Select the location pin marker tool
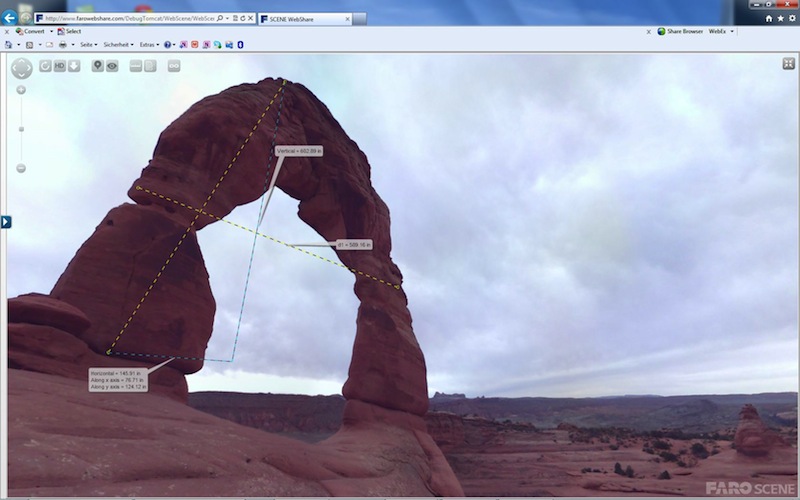This screenshot has width=800, height=500. pyautogui.click(x=98, y=66)
